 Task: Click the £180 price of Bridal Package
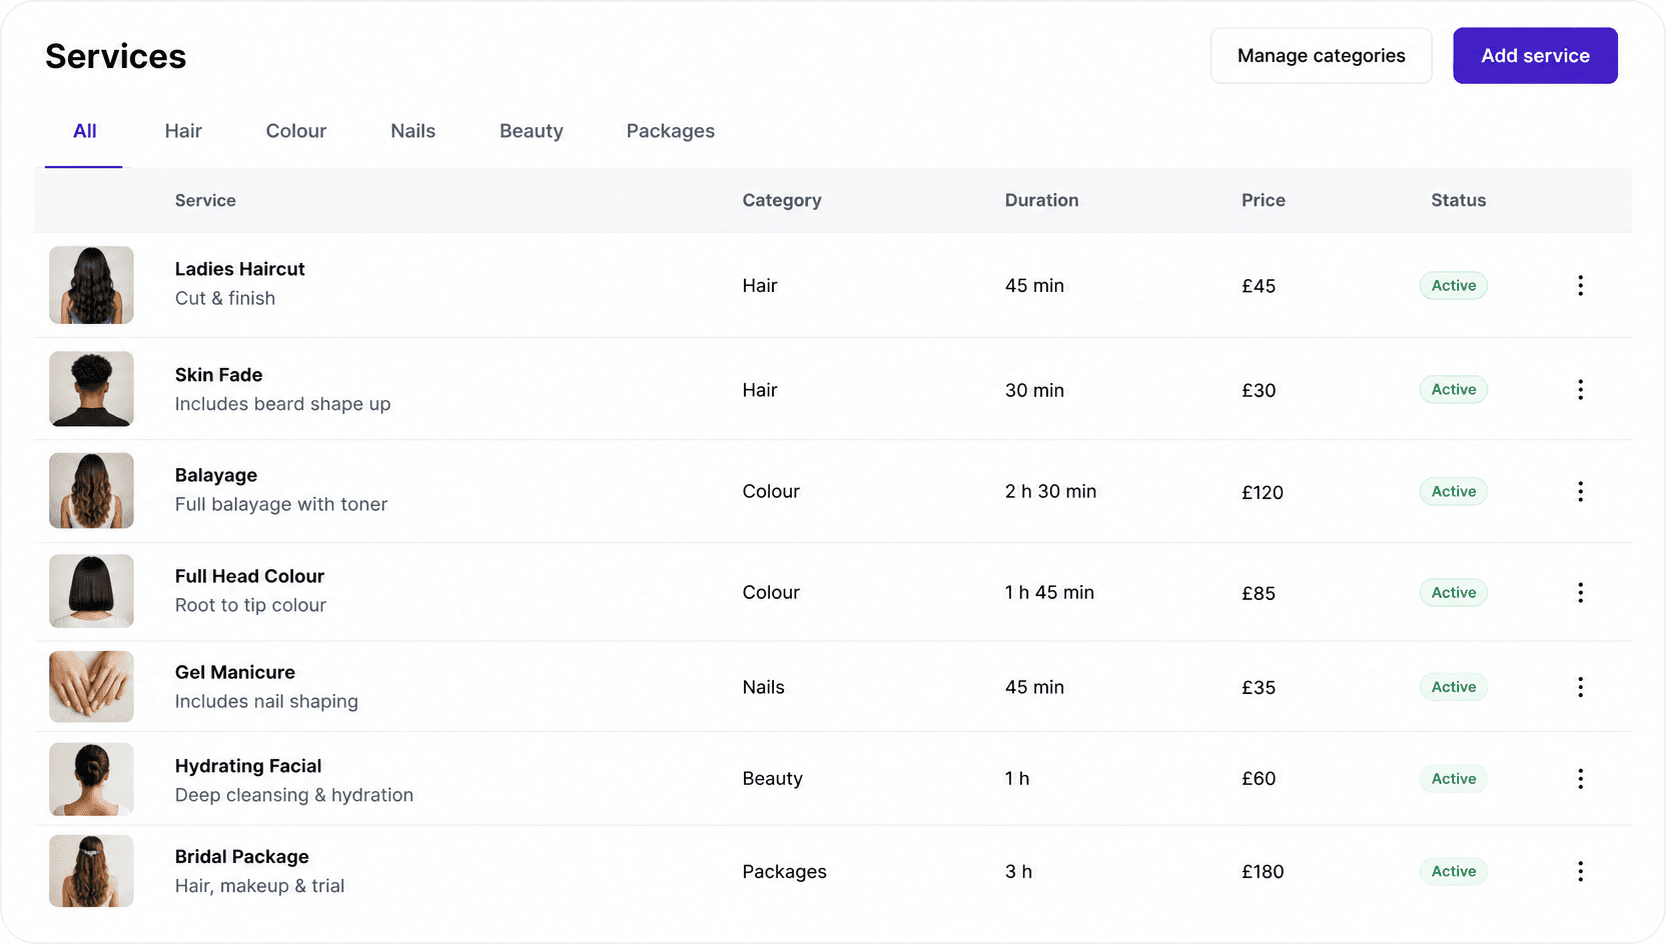click(1262, 872)
